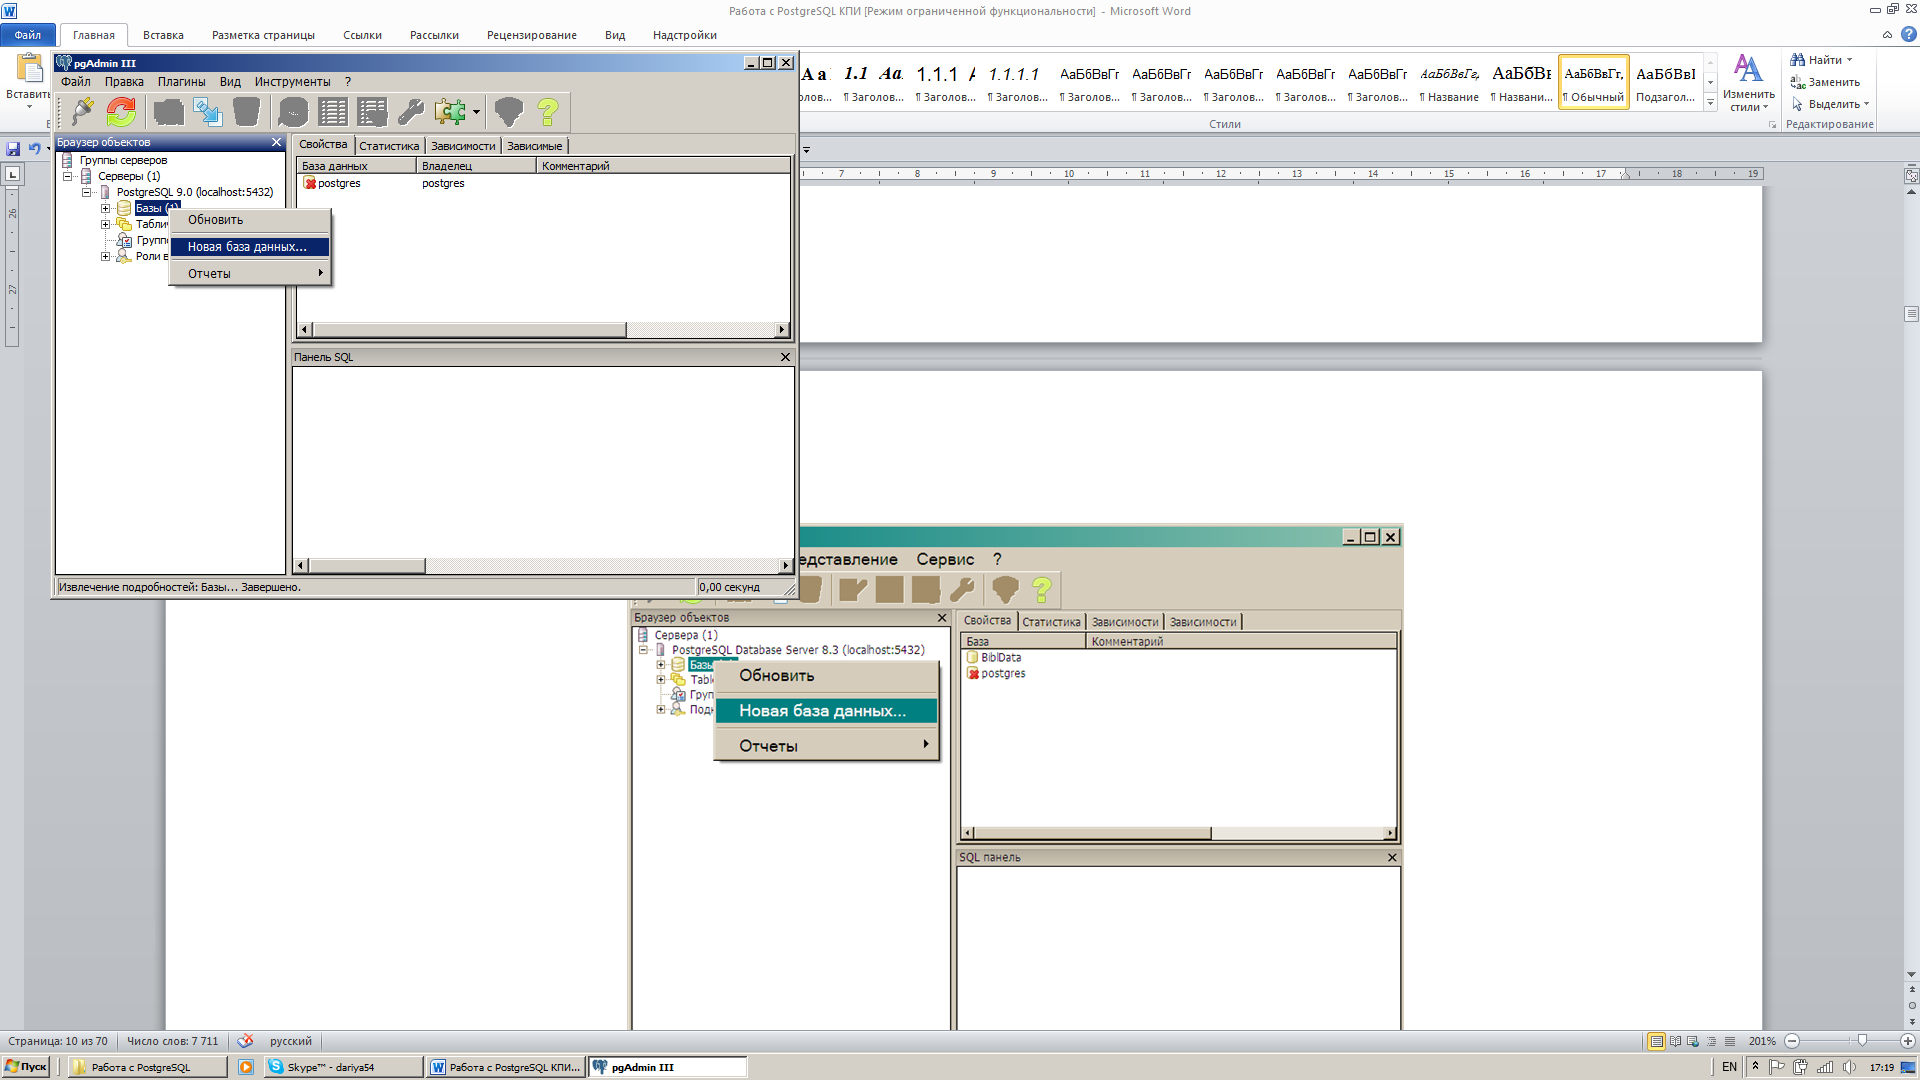Switch to Print Layout view in Word
The height and width of the screenshot is (1080, 1920).
point(1657,1041)
